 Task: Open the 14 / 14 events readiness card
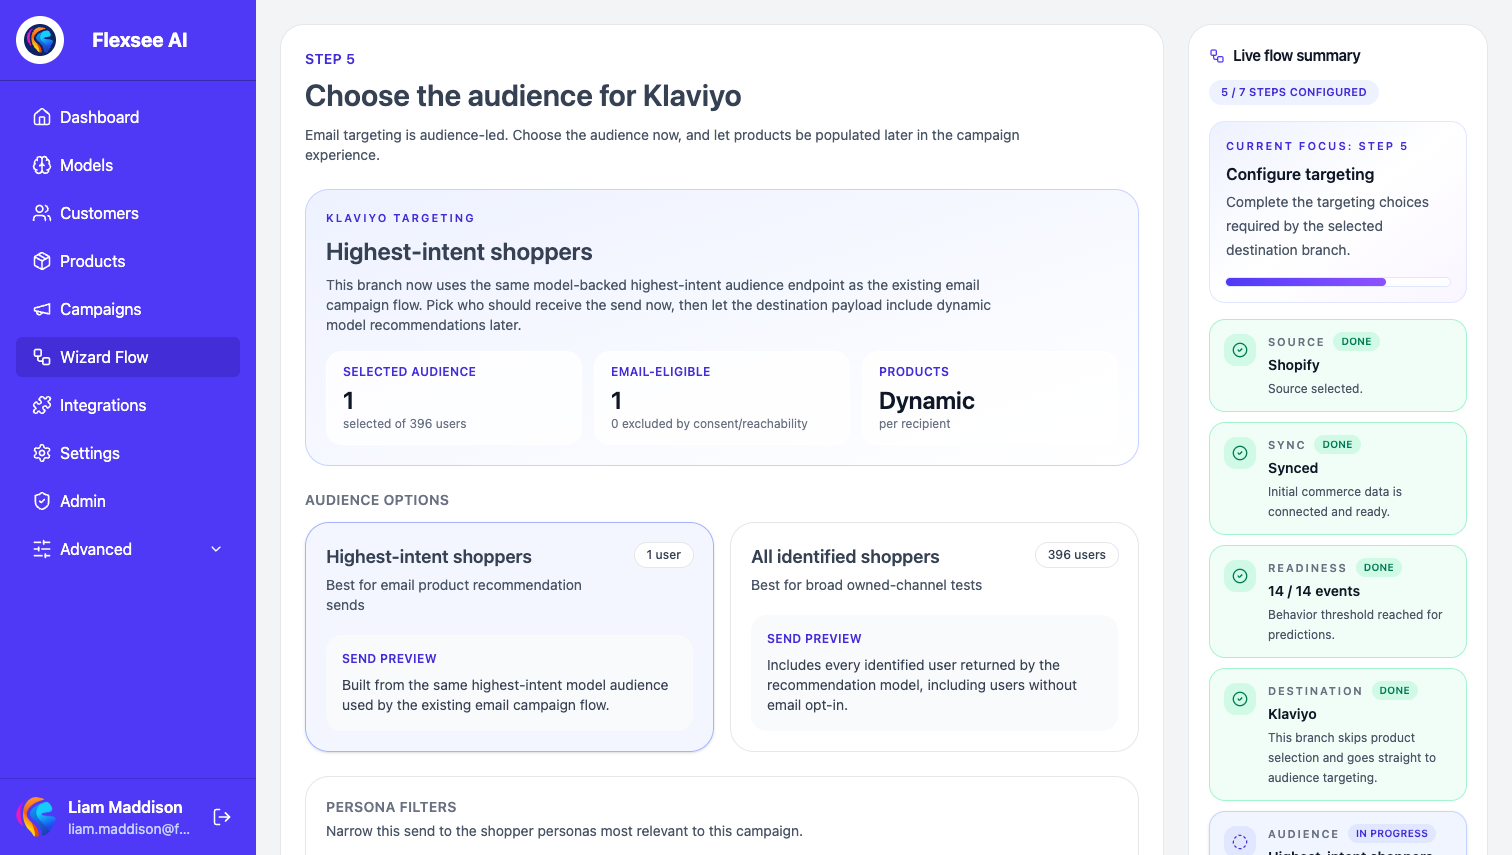[1338, 601]
